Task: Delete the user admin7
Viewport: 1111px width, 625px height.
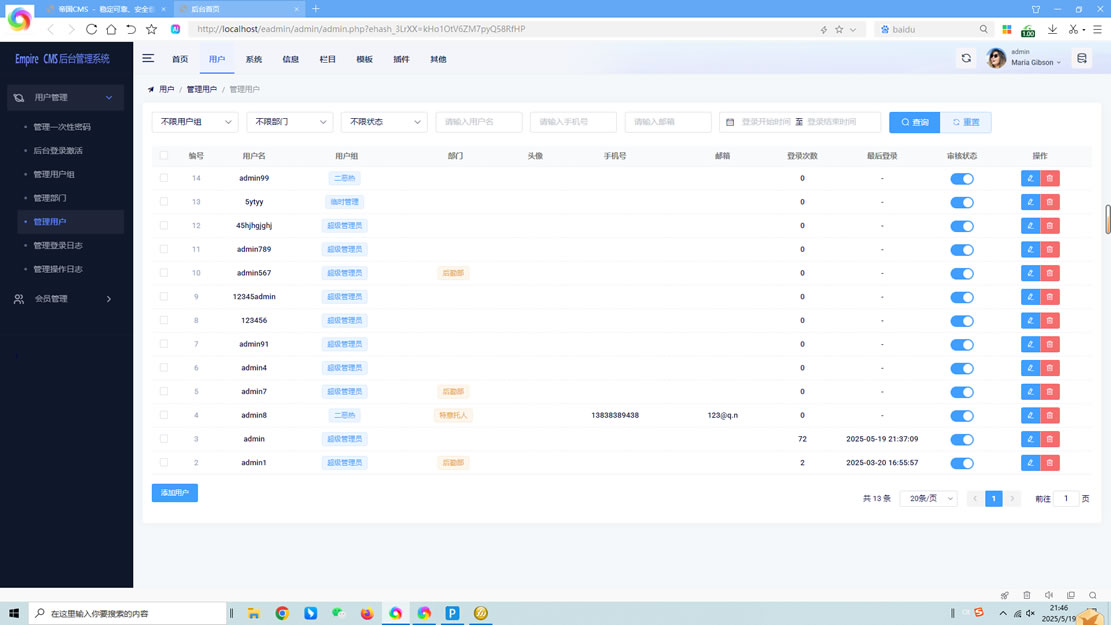Action: [x=1050, y=392]
